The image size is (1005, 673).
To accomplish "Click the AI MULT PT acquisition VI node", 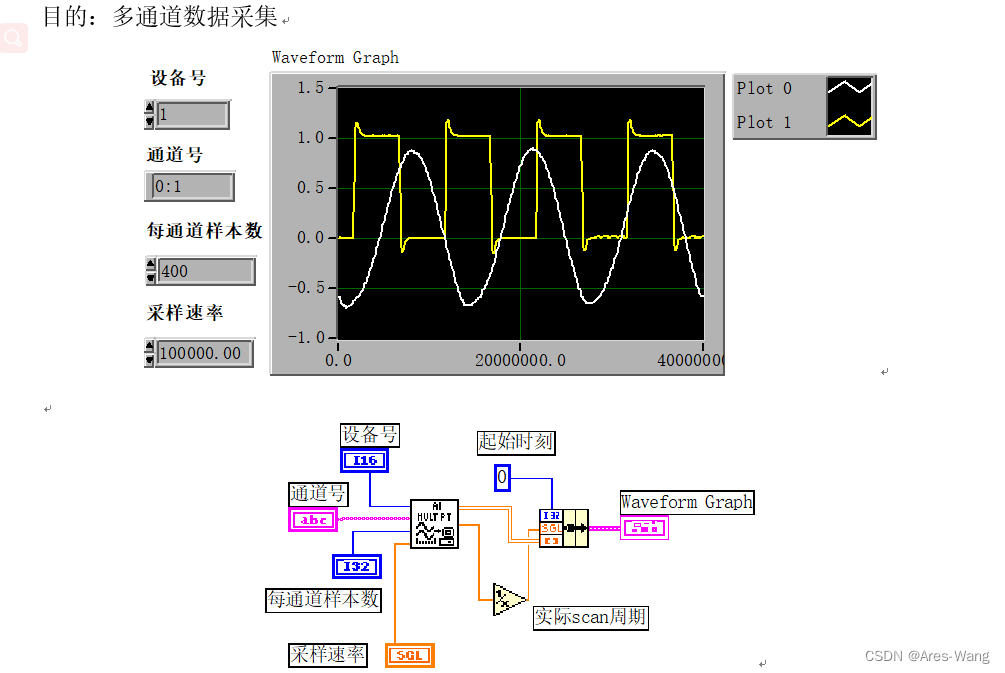I will tap(434, 524).
